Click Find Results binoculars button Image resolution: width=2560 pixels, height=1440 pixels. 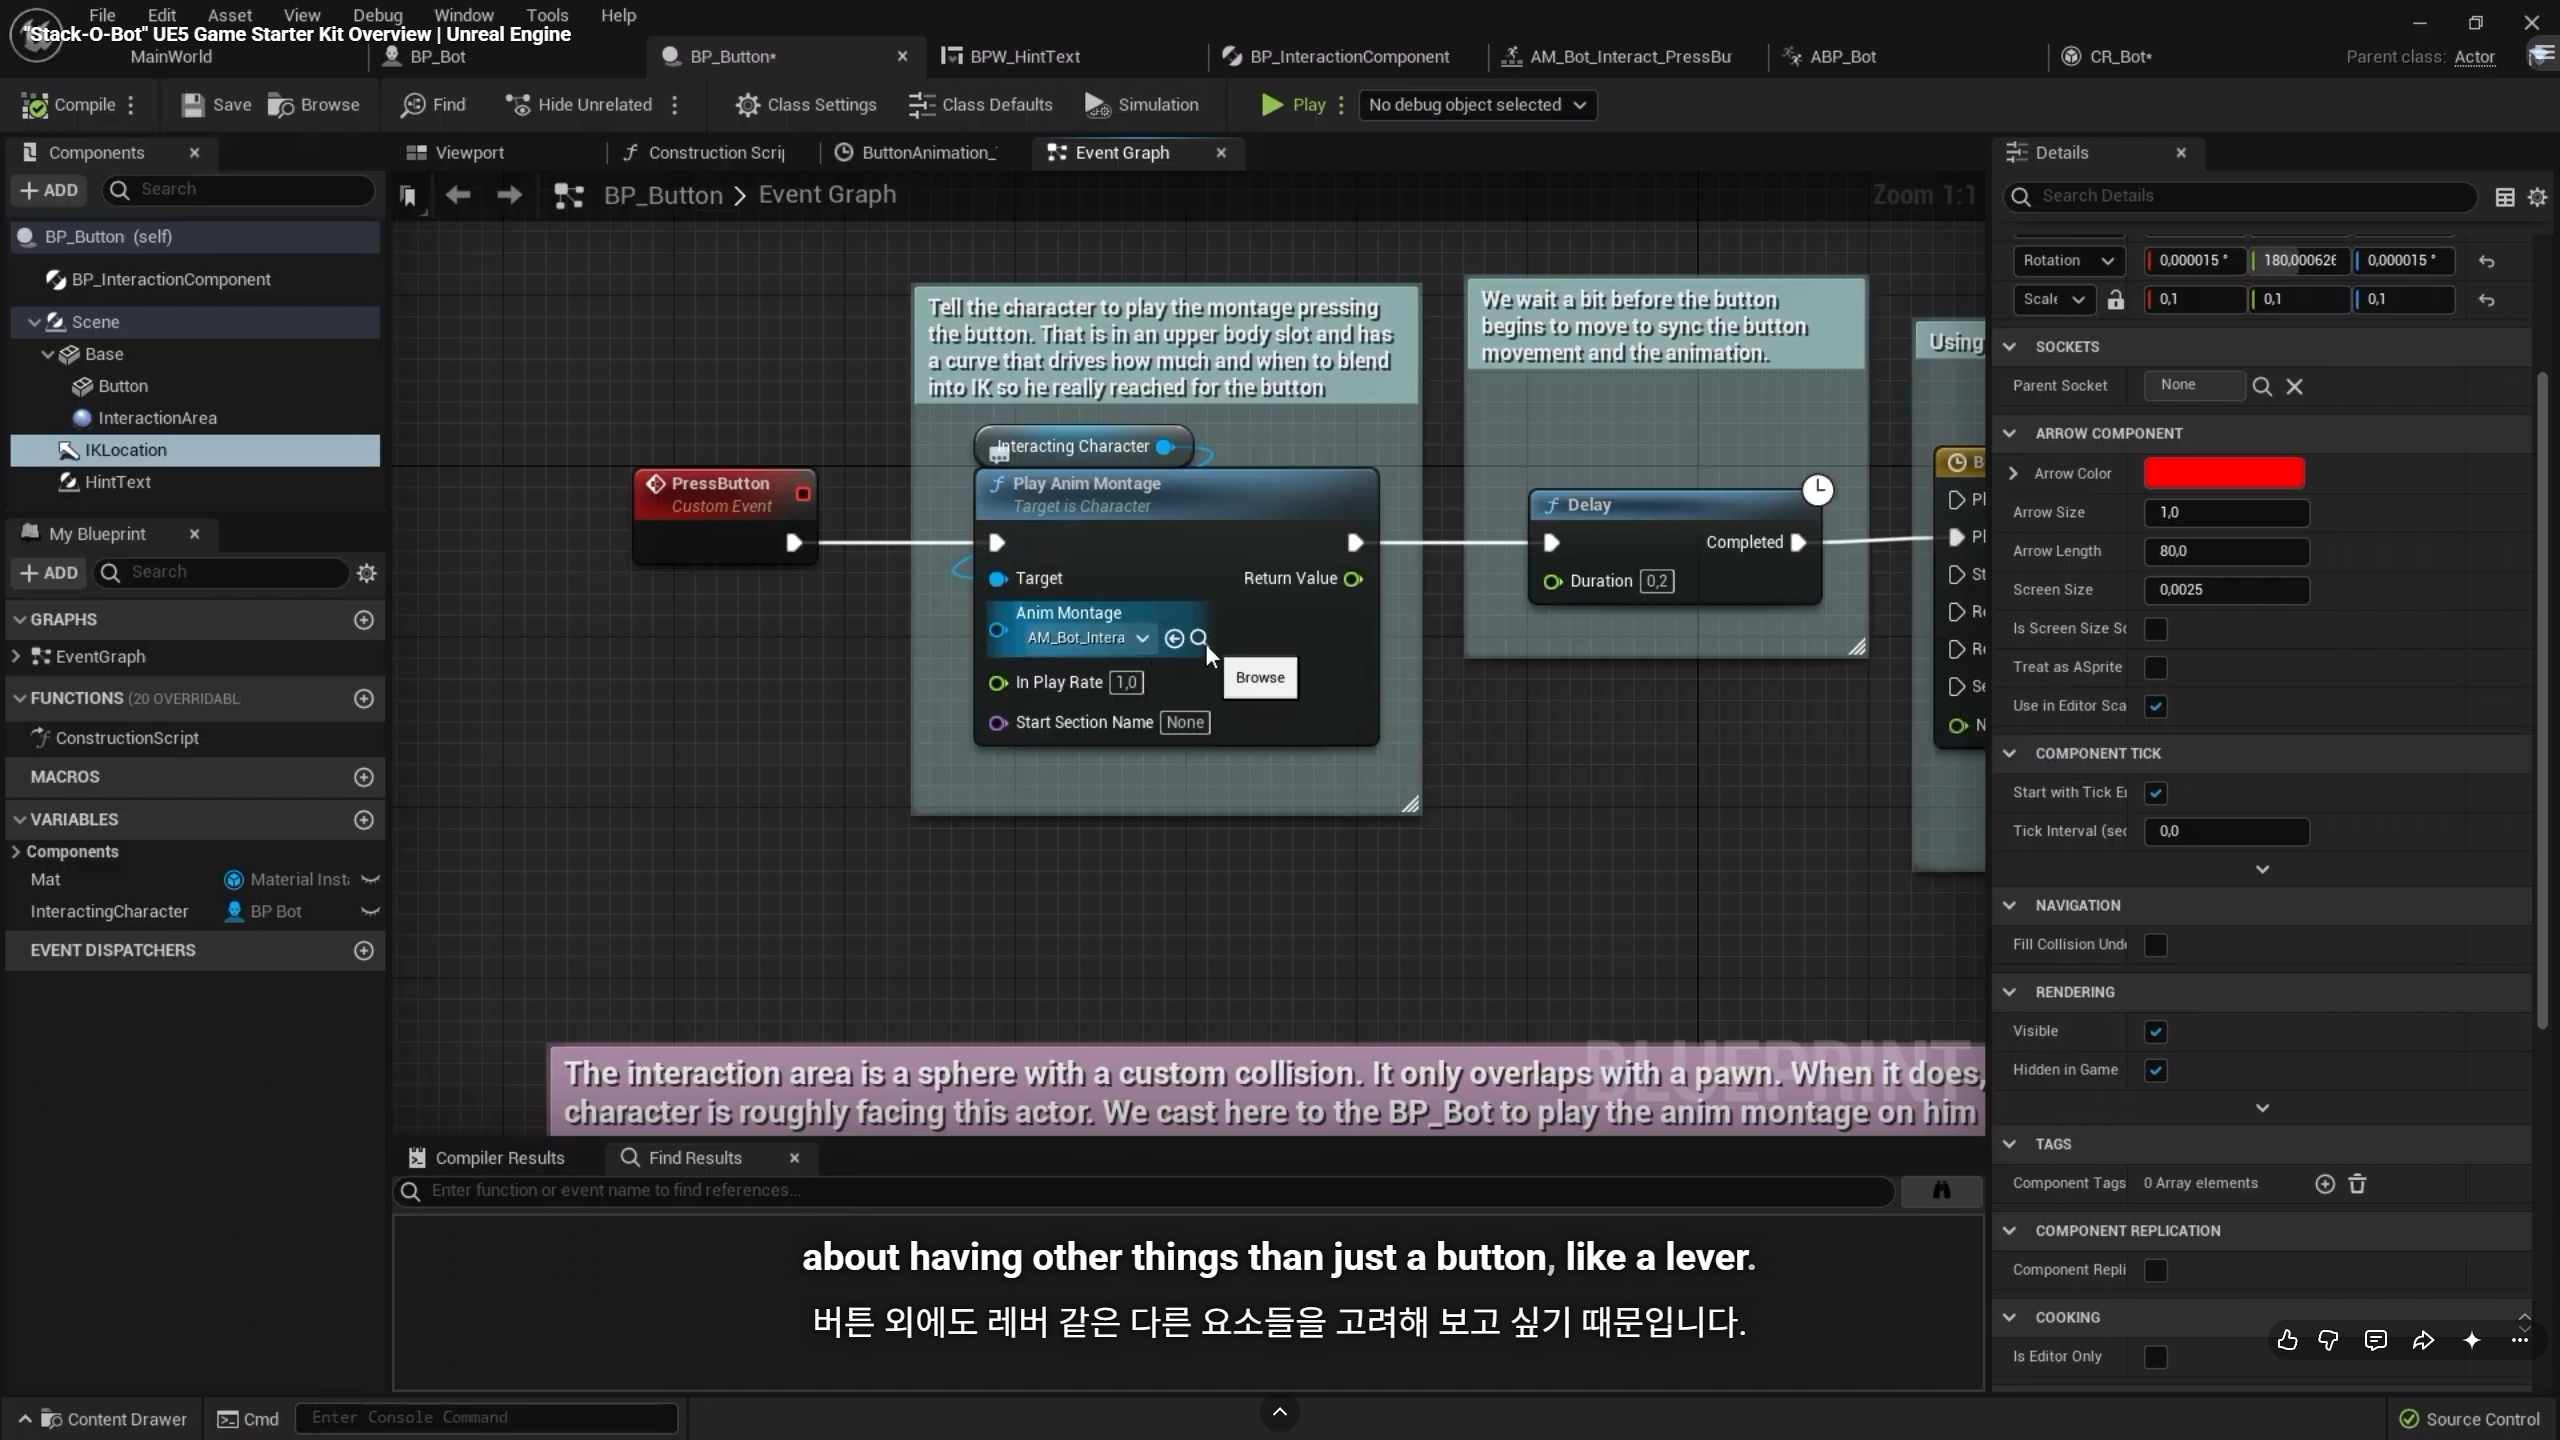(1942, 1190)
